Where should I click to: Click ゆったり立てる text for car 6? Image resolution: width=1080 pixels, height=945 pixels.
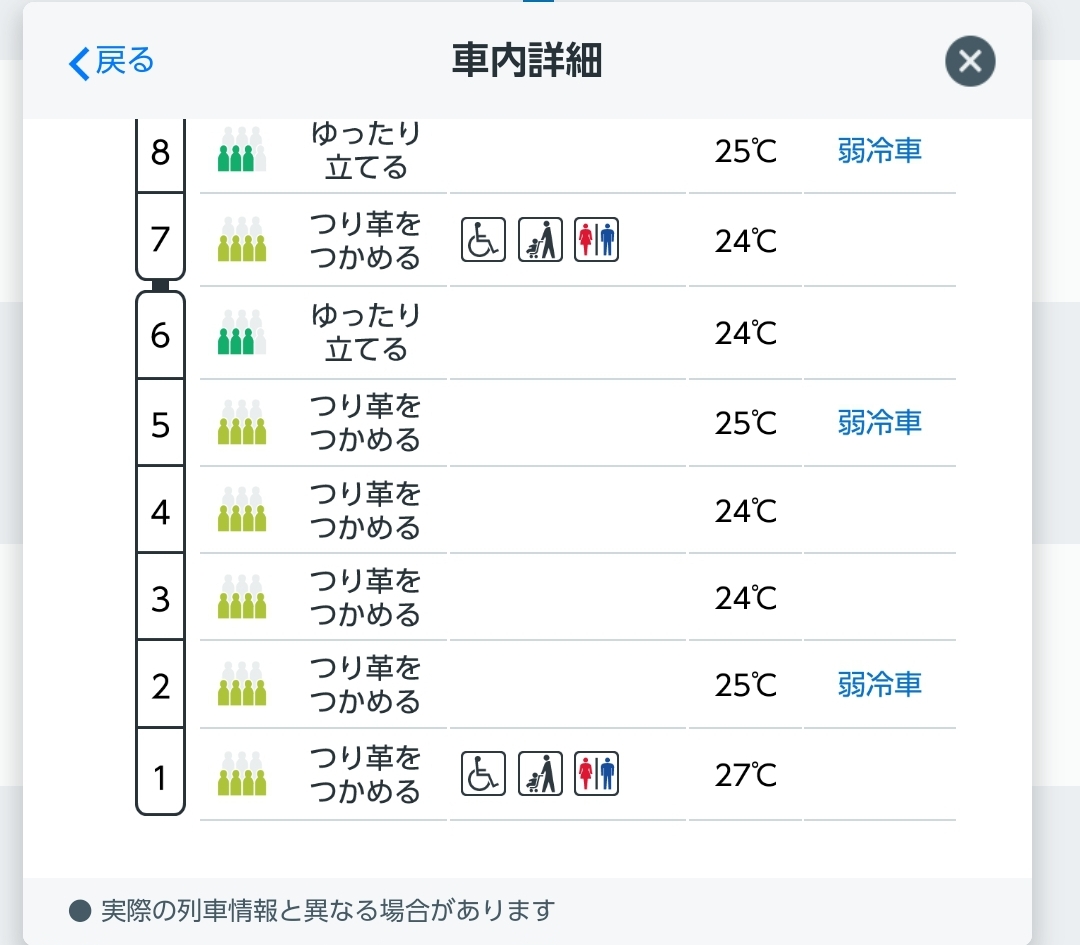coord(365,333)
